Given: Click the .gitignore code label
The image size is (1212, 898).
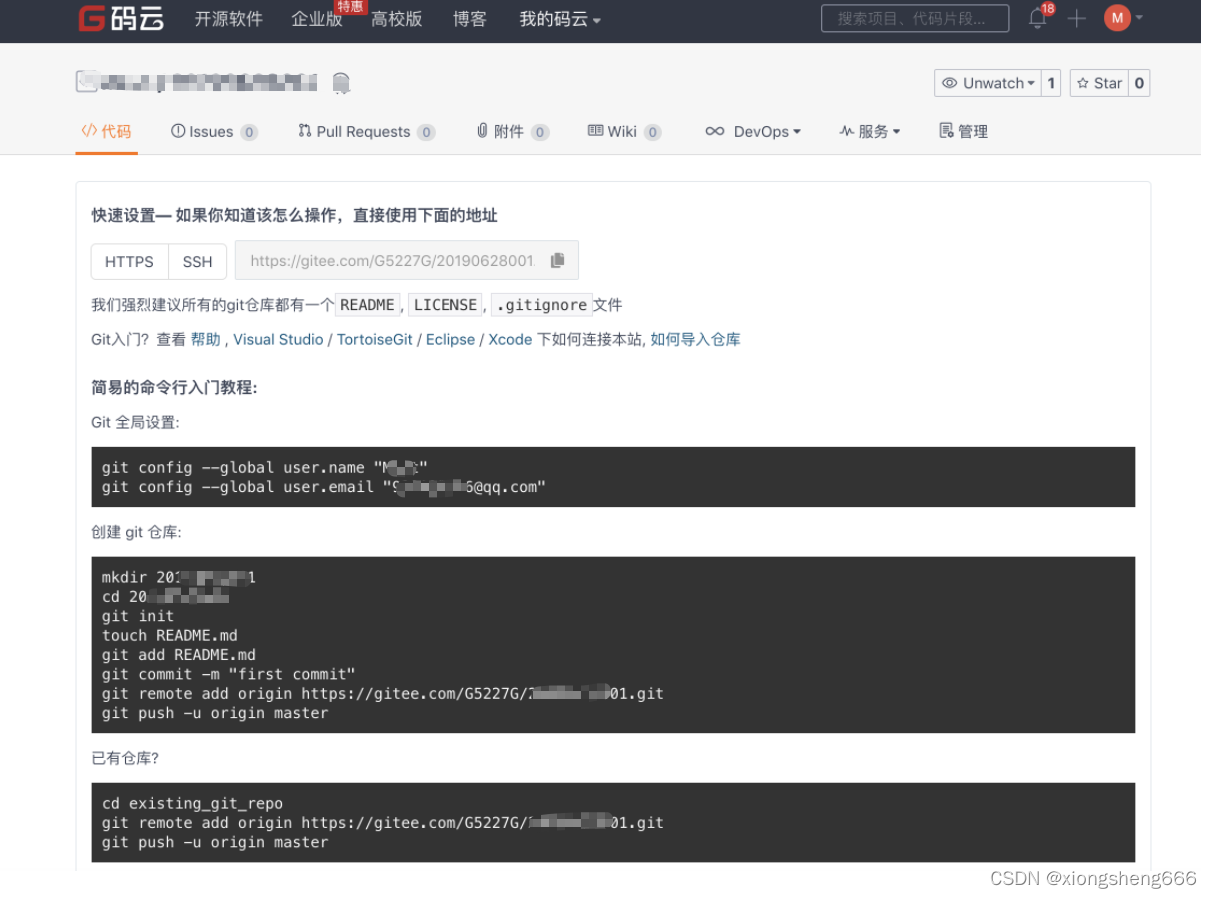Looking at the screenshot, I should click(541, 305).
